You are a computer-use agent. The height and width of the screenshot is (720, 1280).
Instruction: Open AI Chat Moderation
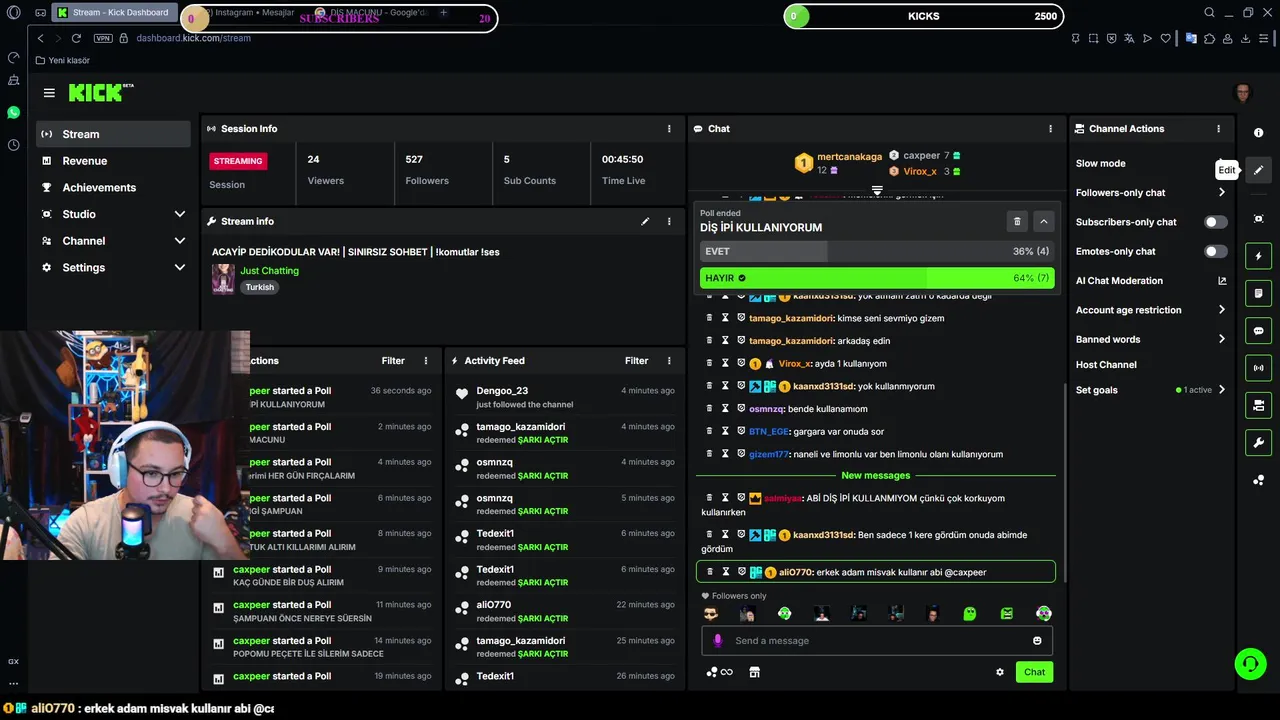point(1151,281)
